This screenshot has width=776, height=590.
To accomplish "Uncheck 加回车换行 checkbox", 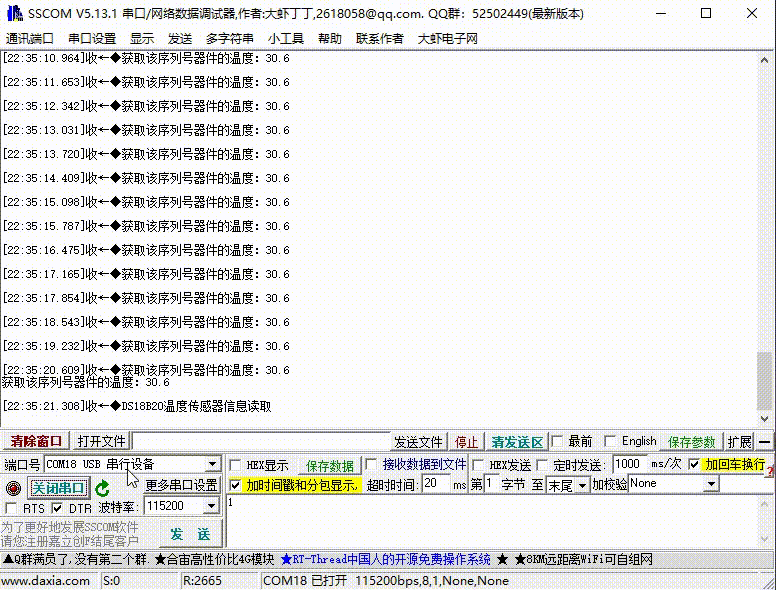I will coord(694,464).
